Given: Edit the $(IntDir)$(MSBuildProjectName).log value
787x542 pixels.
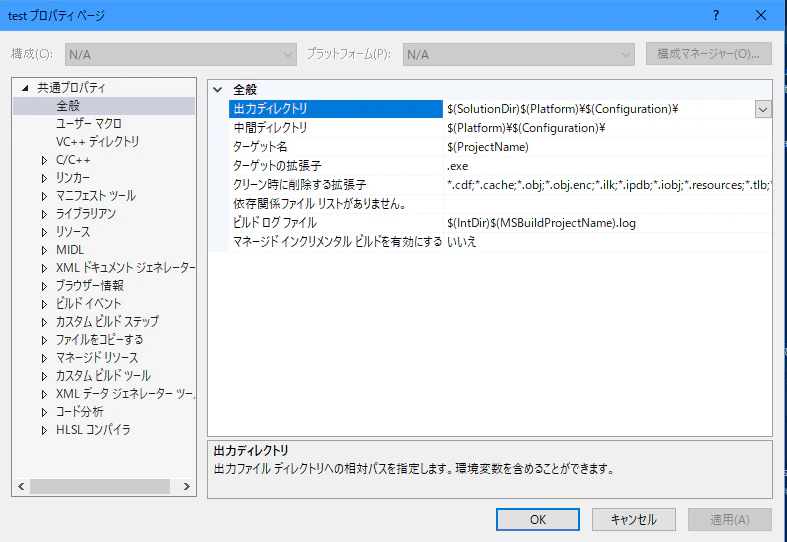Looking at the screenshot, I should coord(607,223).
